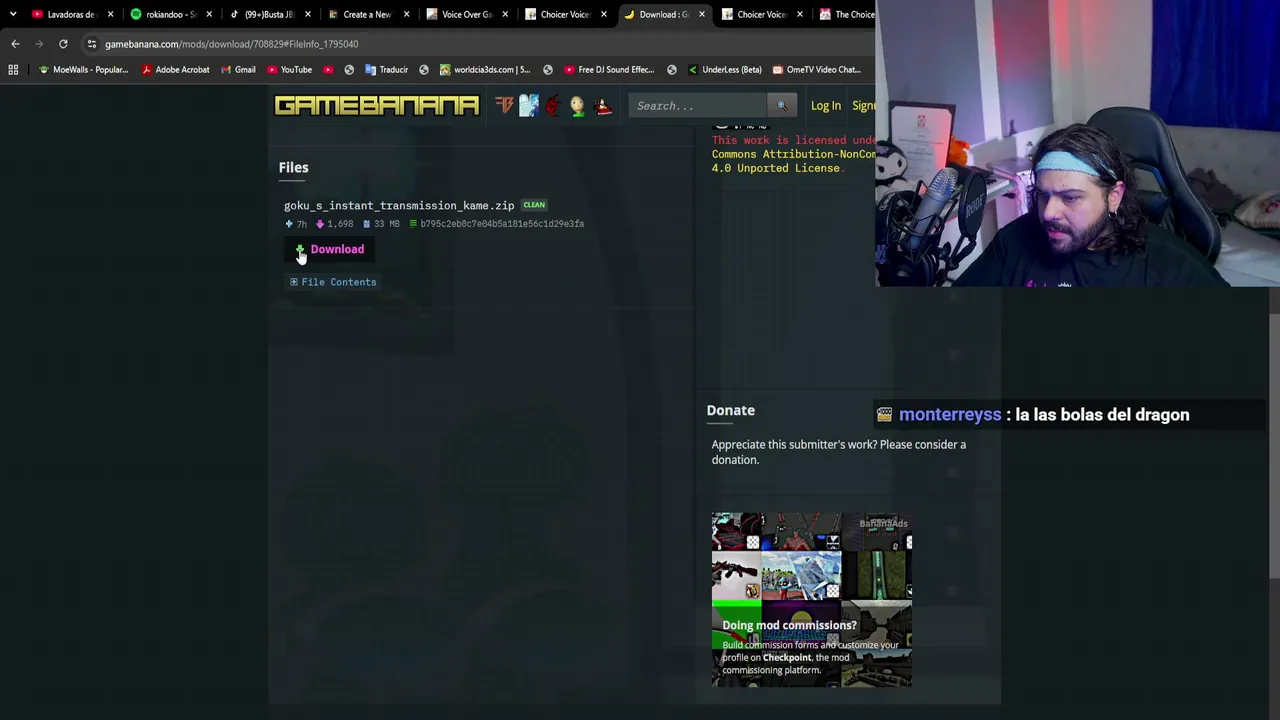Click the GameBanana Search input field
Viewport: 1280px width, 720px height.
[x=698, y=105]
